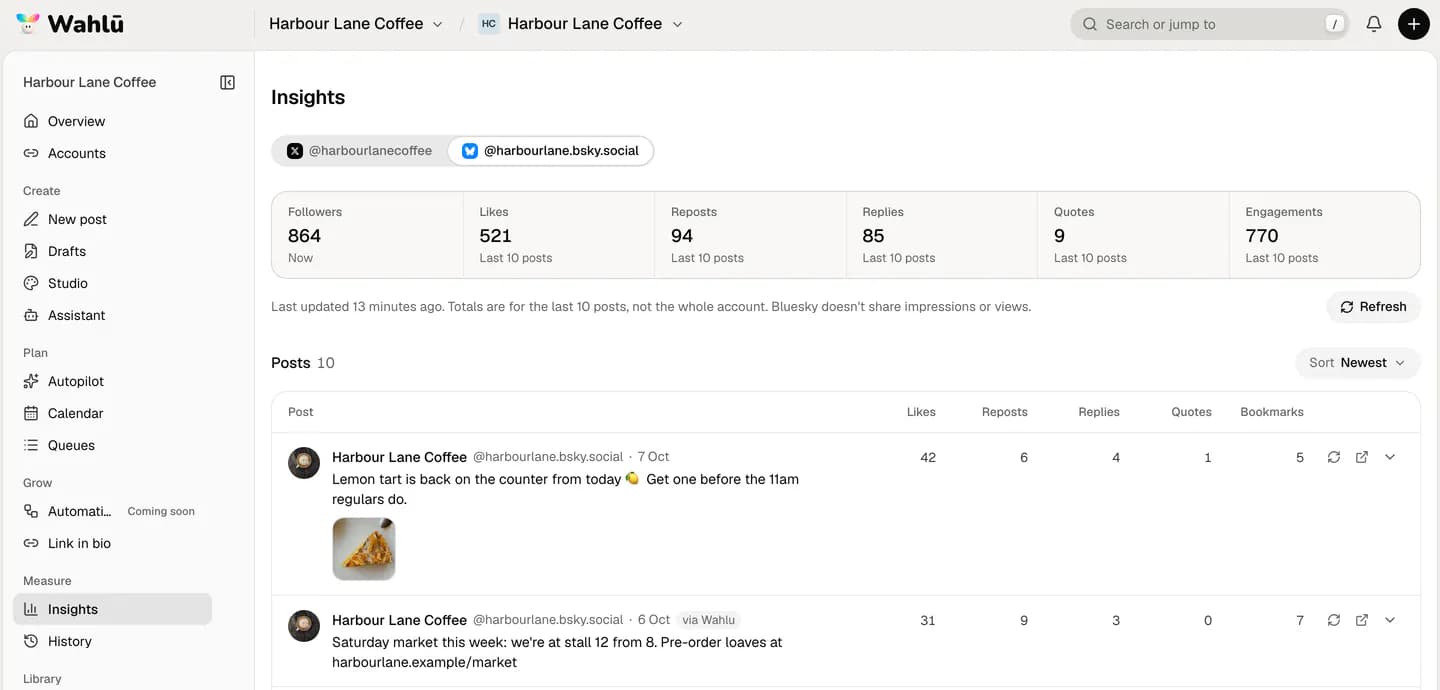
Task: Click the Bookmarks column header
Action: point(1272,412)
